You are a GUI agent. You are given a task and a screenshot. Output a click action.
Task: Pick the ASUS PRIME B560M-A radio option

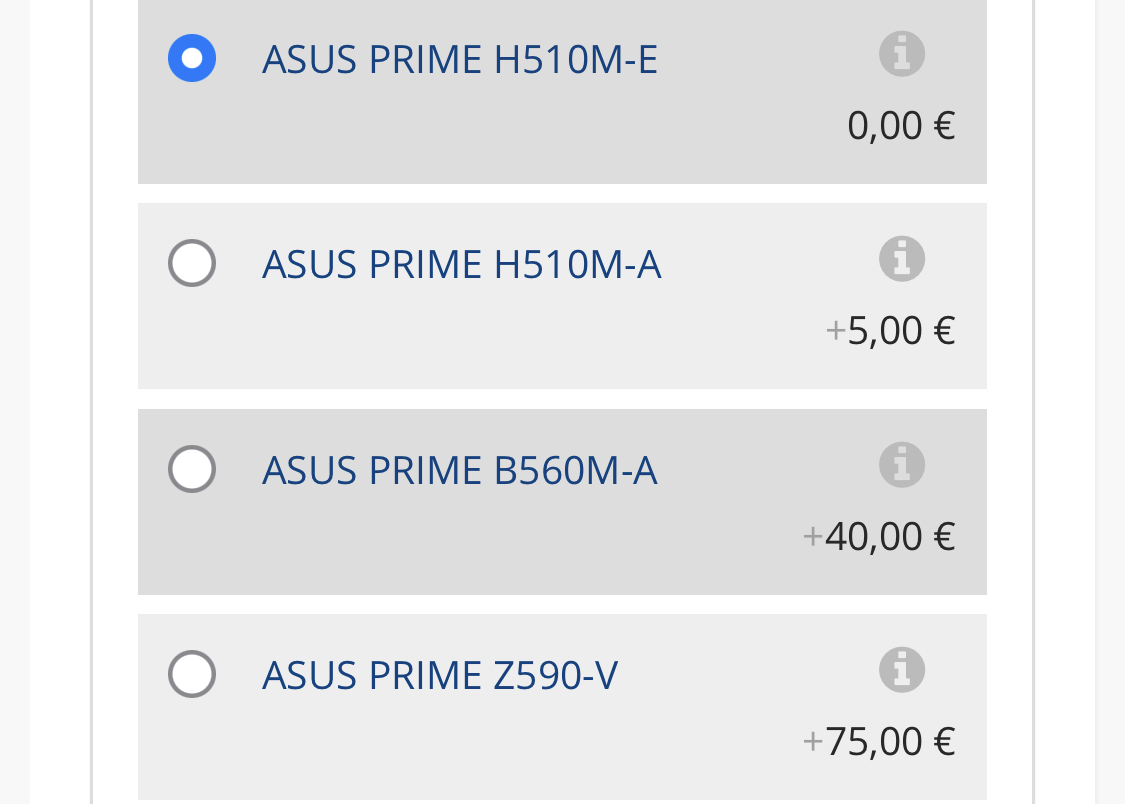pyautogui.click(x=192, y=468)
